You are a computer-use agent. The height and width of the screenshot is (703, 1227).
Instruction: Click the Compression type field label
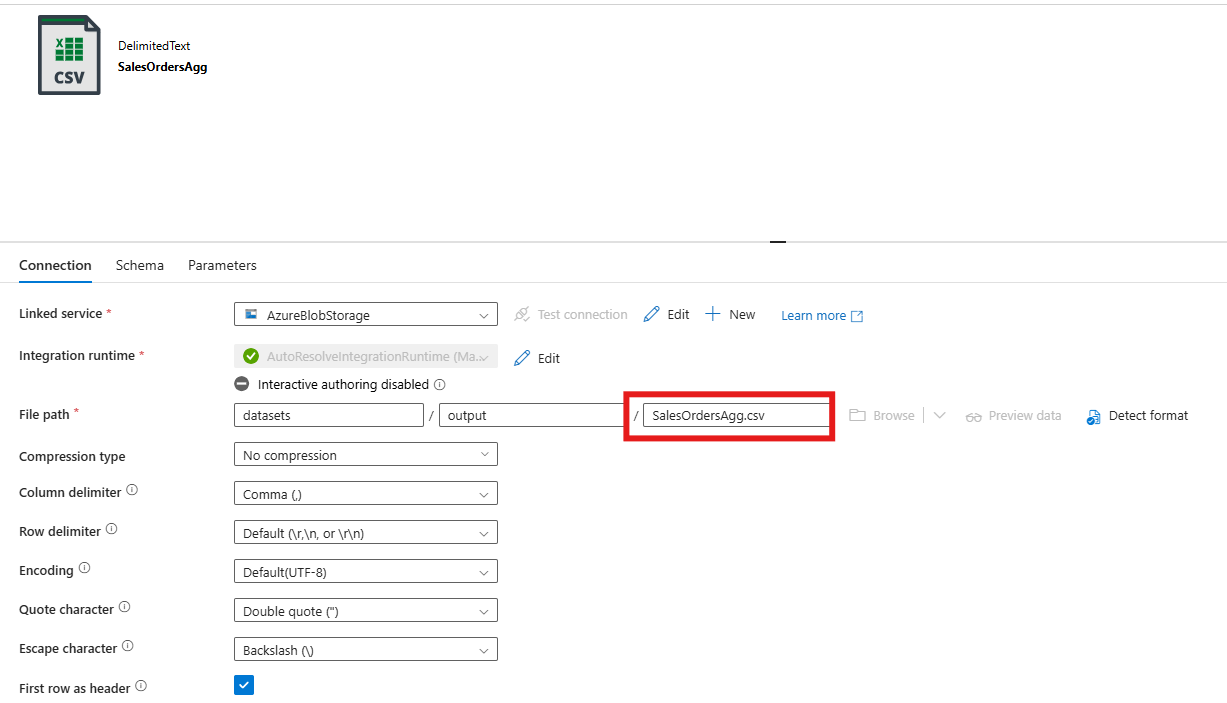tap(72, 456)
